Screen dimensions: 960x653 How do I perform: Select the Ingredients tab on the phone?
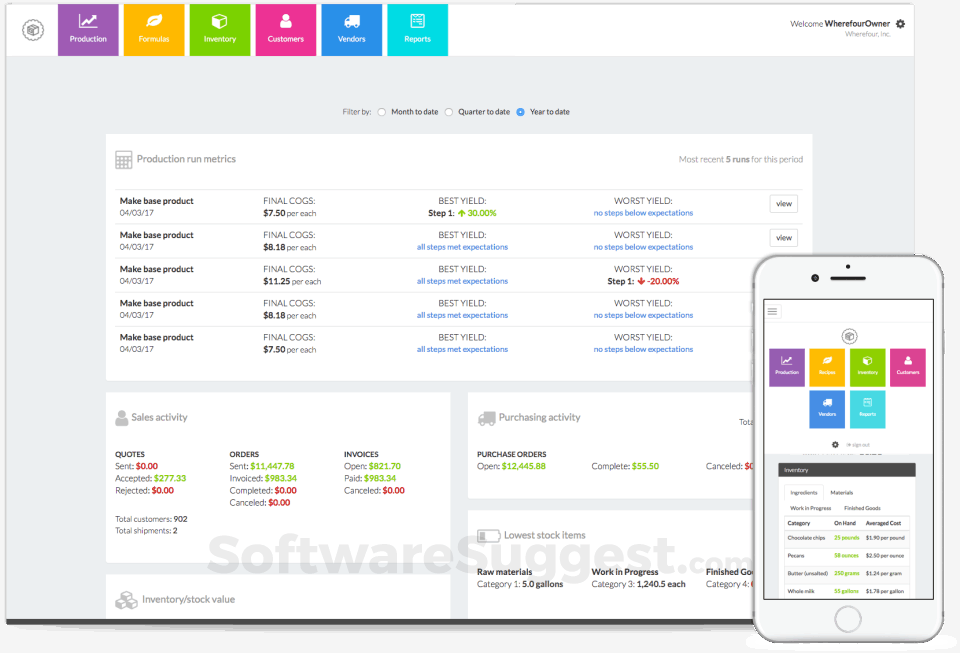click(805, 493)
